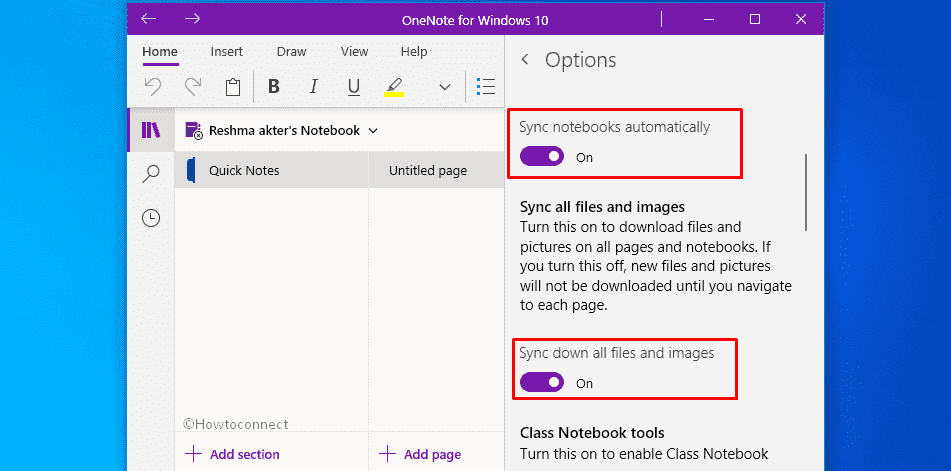Turn off Sync down all files and images
951x471 pixels.
tap(542, 382)
